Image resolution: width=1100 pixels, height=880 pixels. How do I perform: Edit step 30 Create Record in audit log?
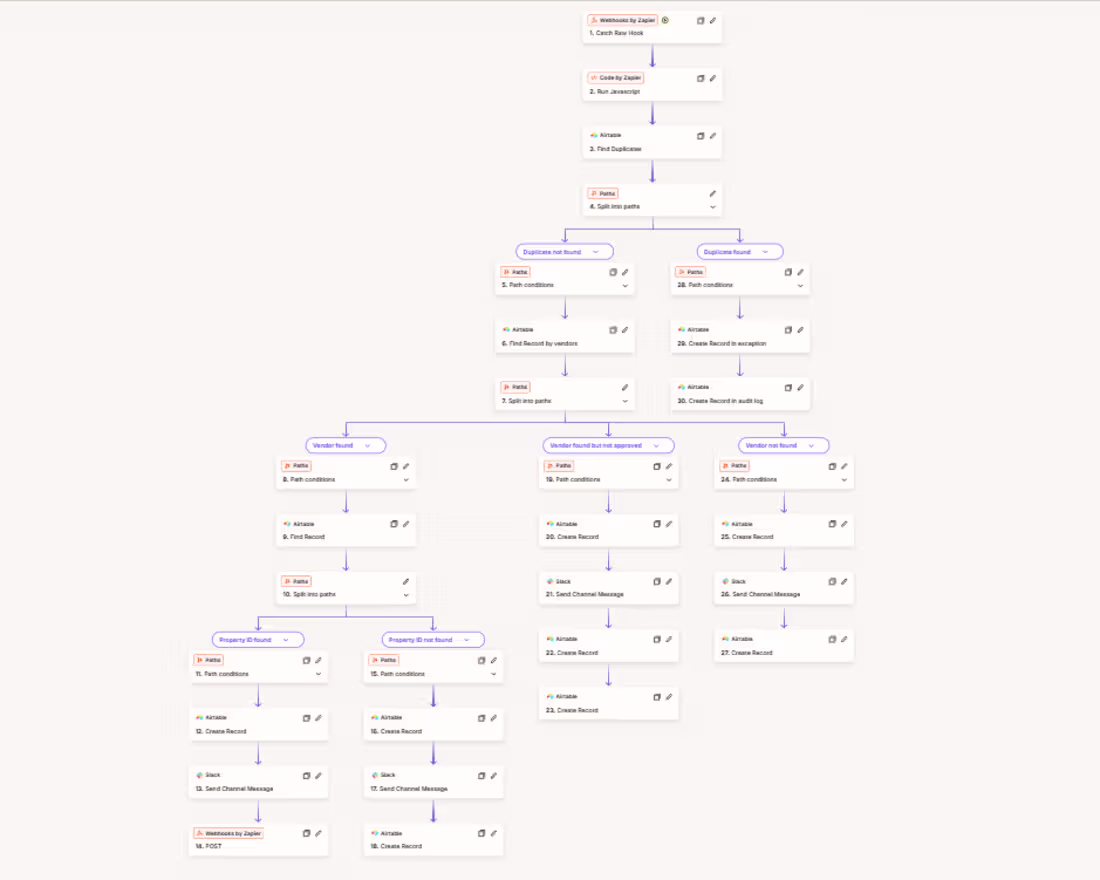click(800, 387)
